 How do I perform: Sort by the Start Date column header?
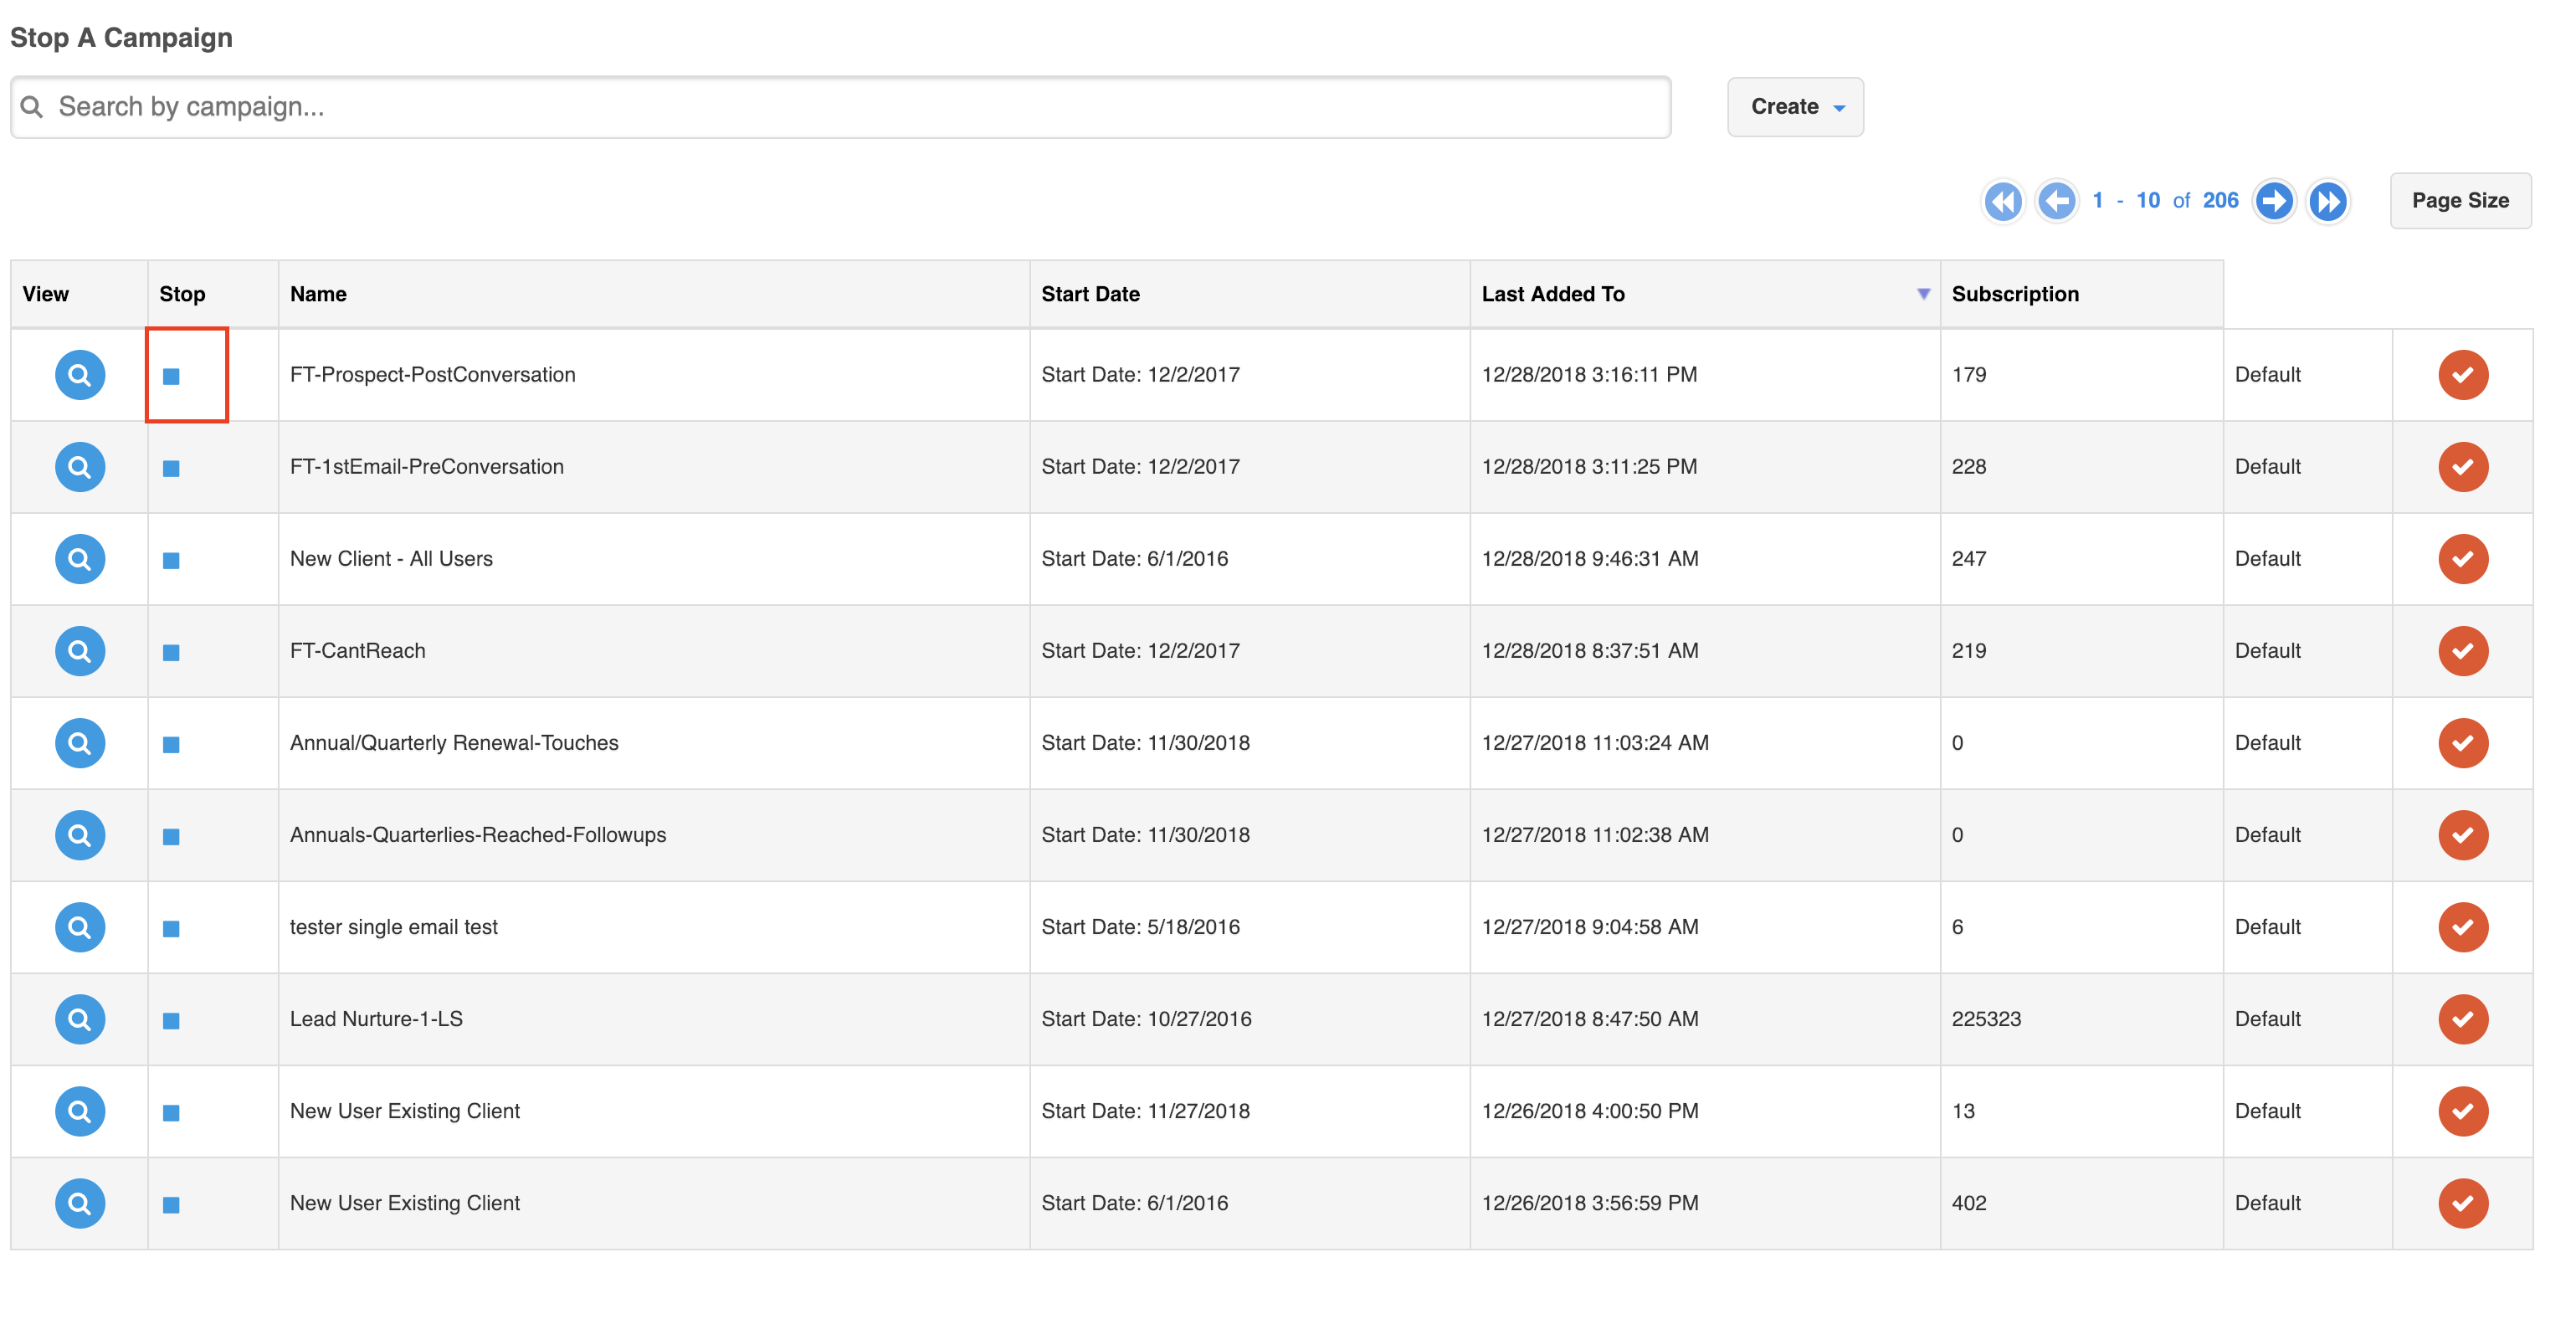(1090, 294)
